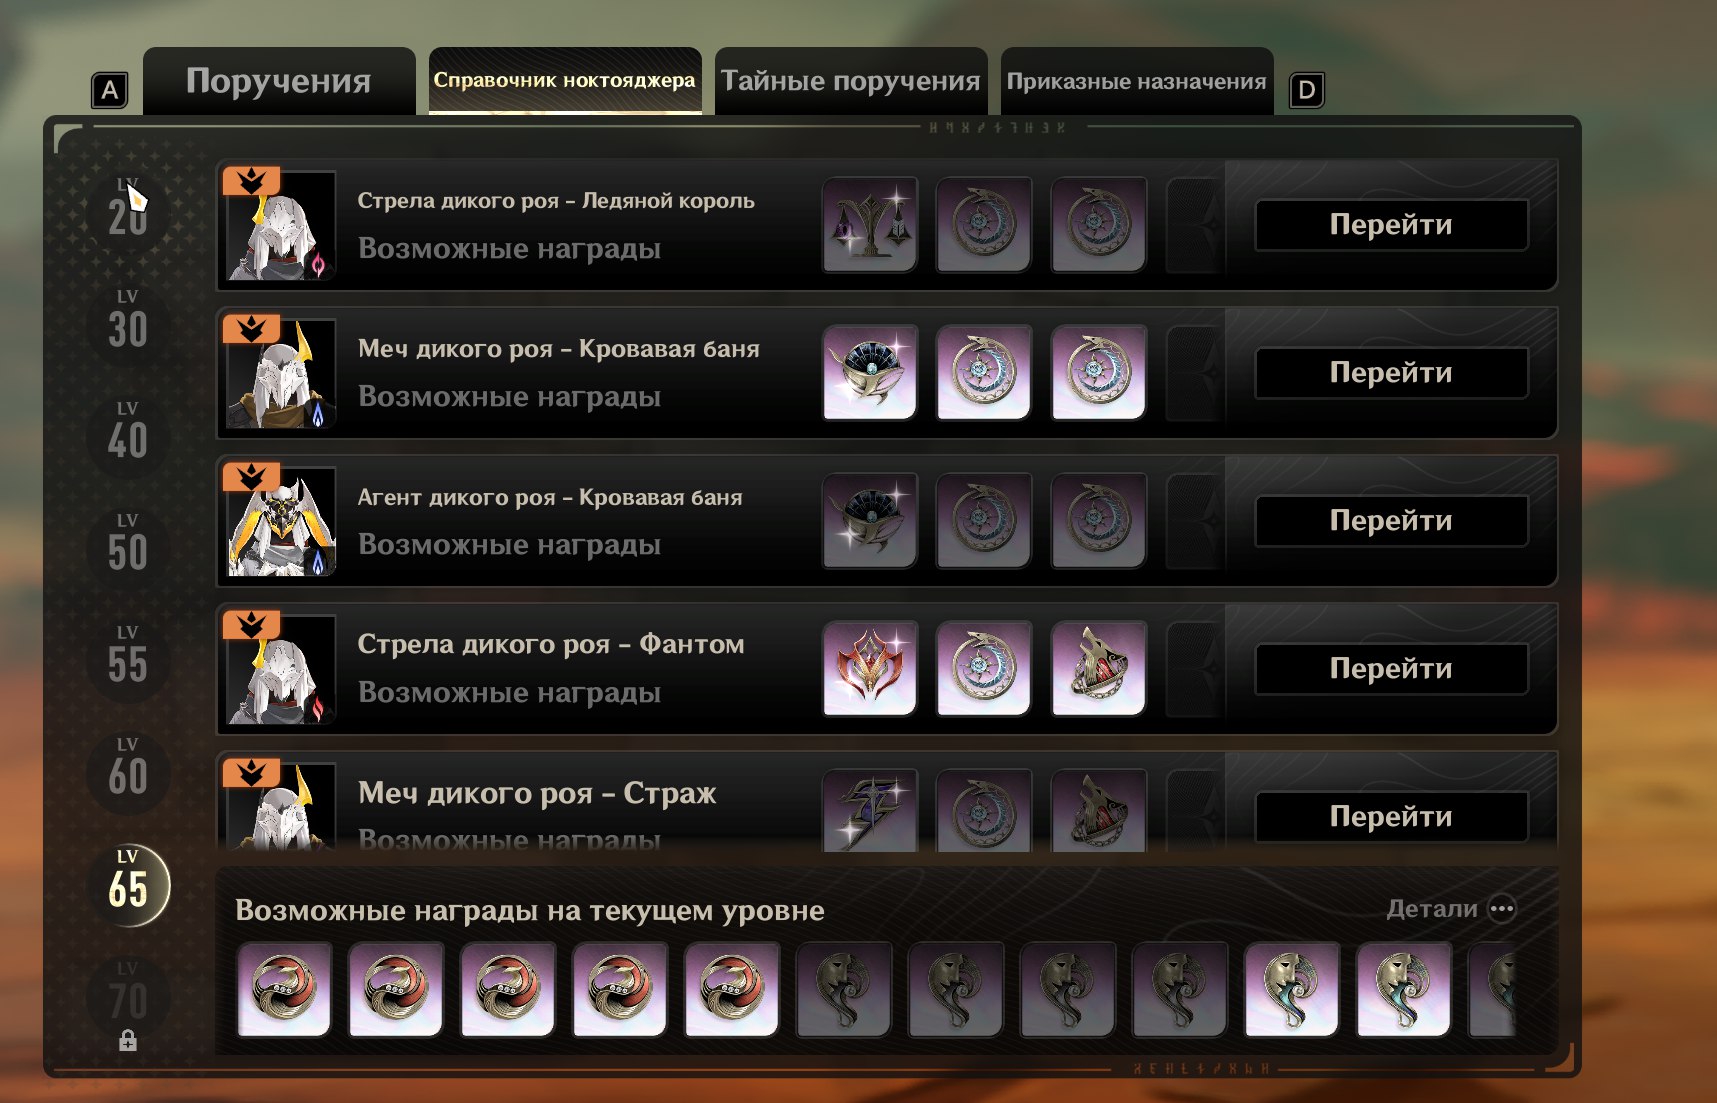Click the A key previous tab indicator
1717x1103 pixels.
pyautogui.click(x=110, y=90)
